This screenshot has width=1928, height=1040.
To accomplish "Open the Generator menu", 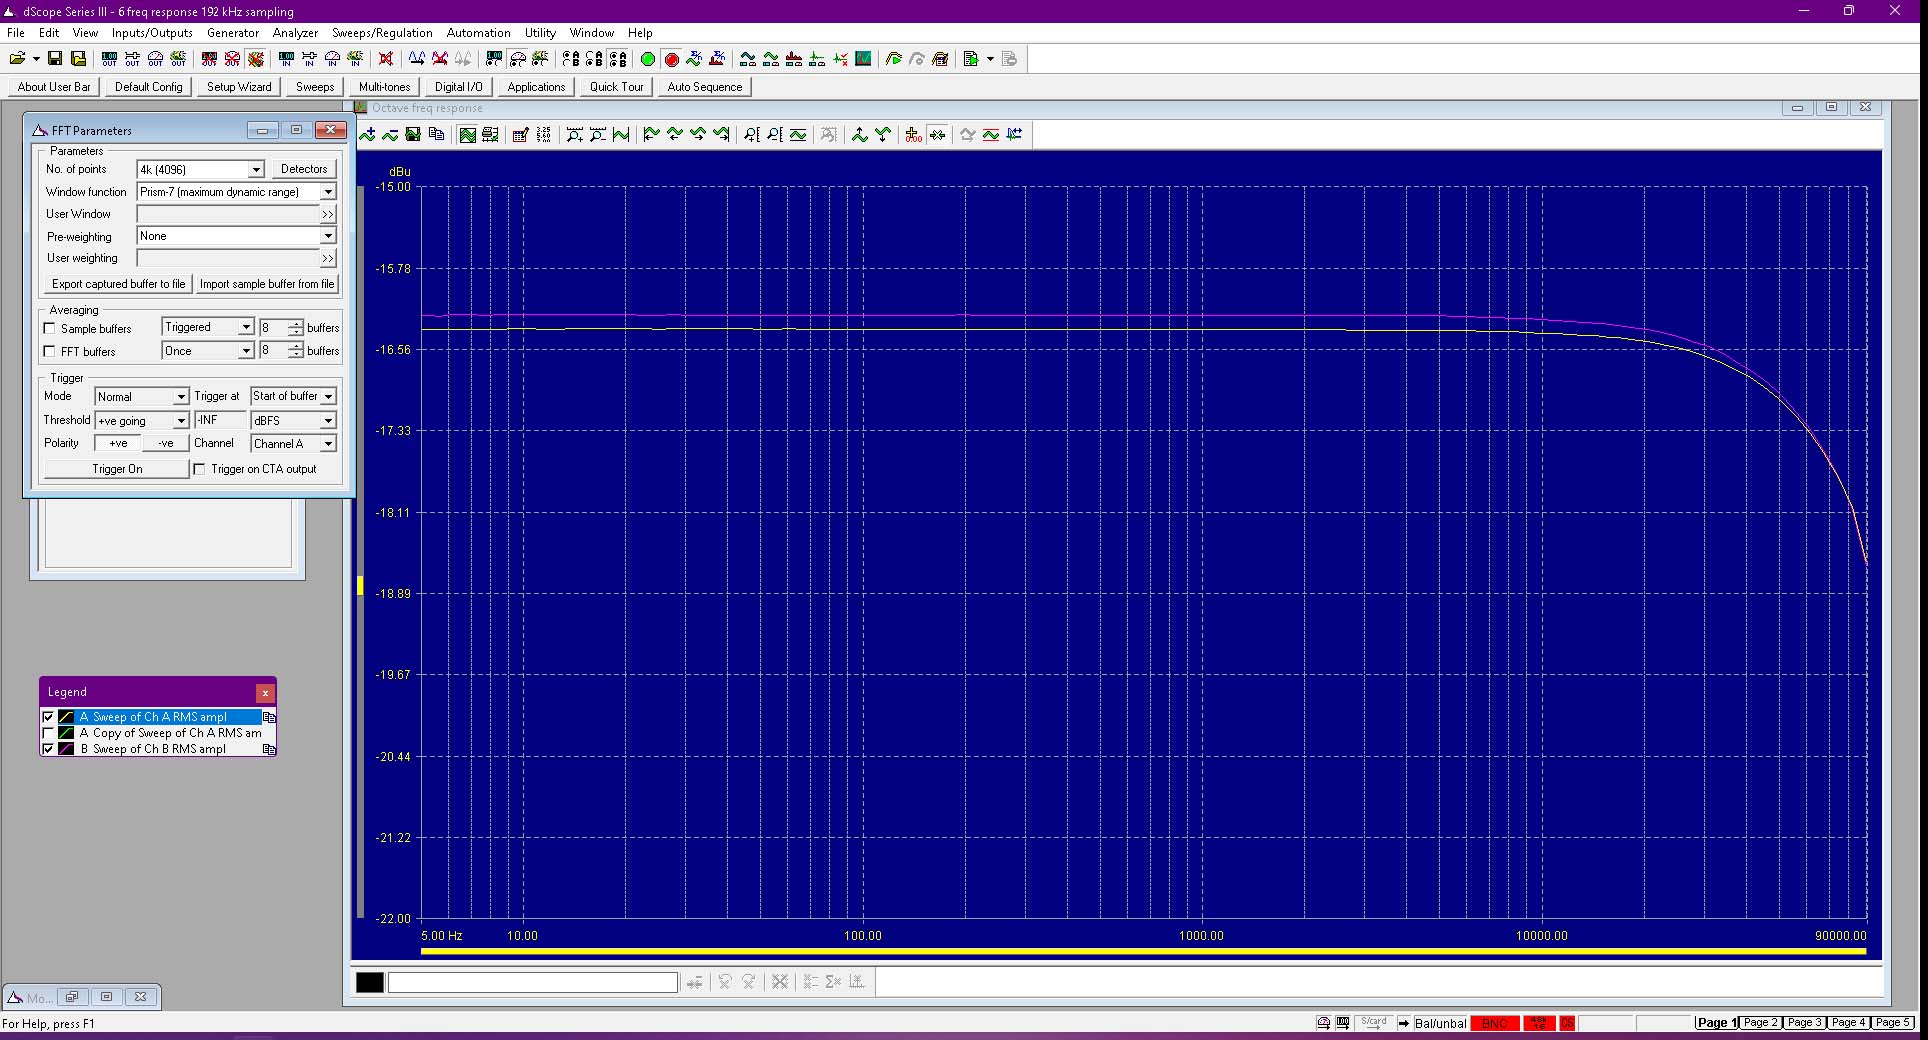I will 233,33.
